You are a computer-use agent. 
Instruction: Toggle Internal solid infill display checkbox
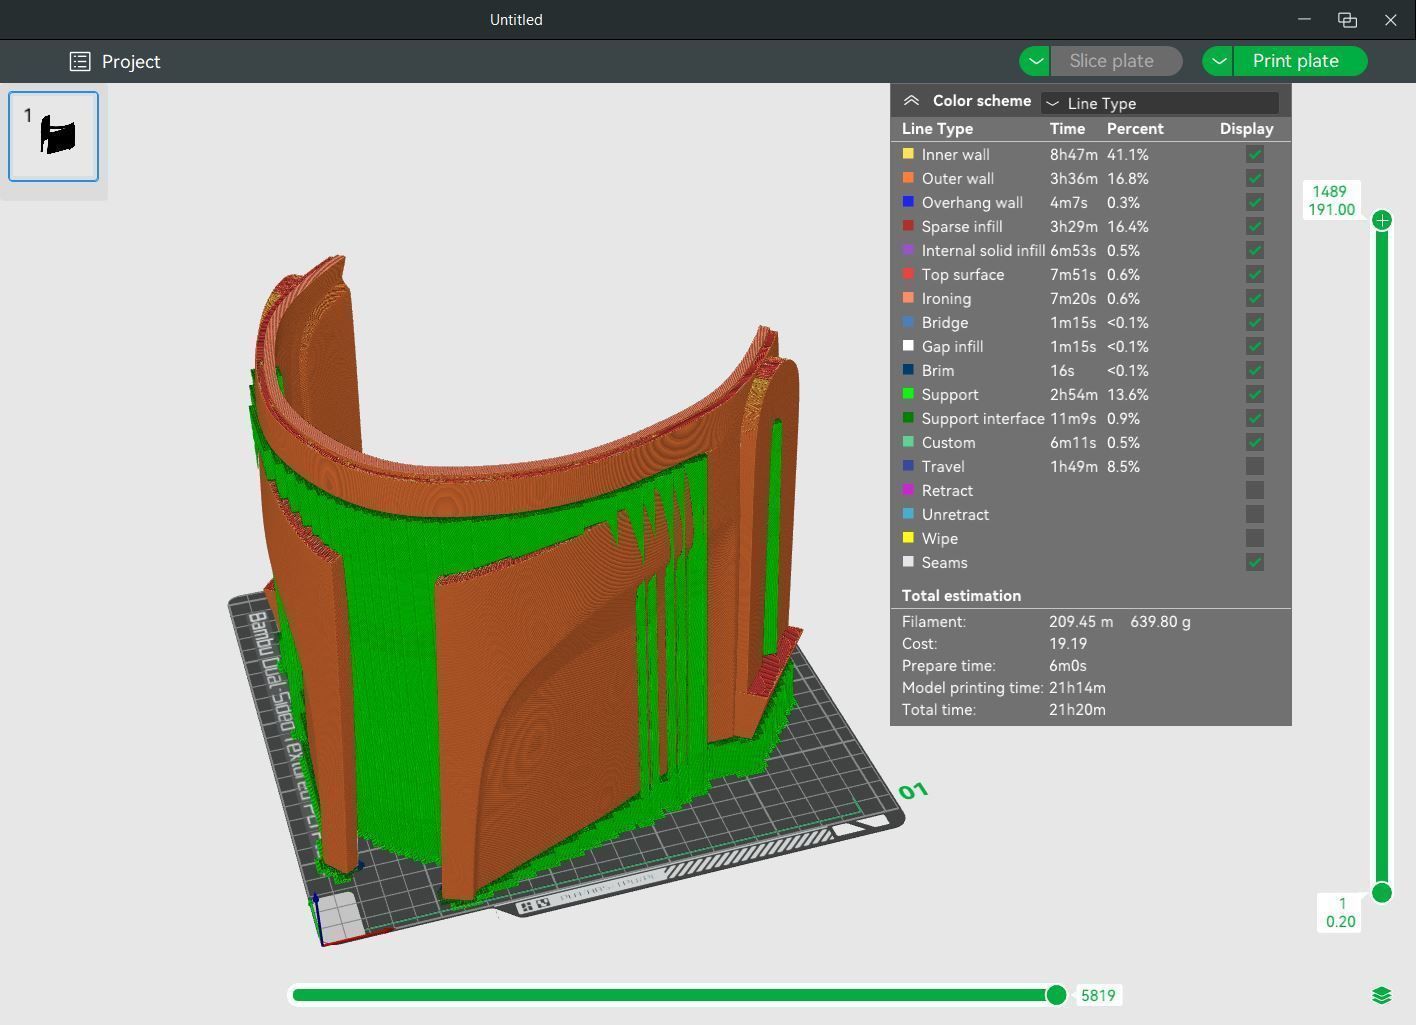[x=1255, y=250]
